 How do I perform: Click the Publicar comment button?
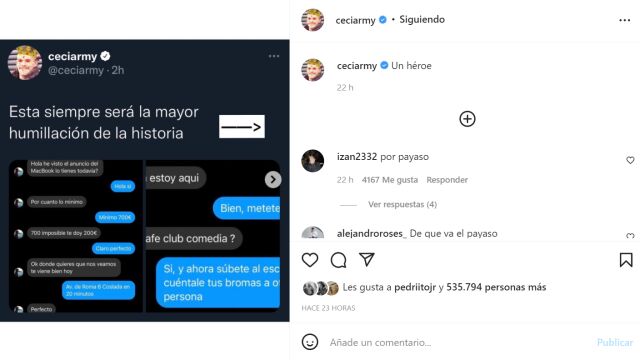(615, 342)
